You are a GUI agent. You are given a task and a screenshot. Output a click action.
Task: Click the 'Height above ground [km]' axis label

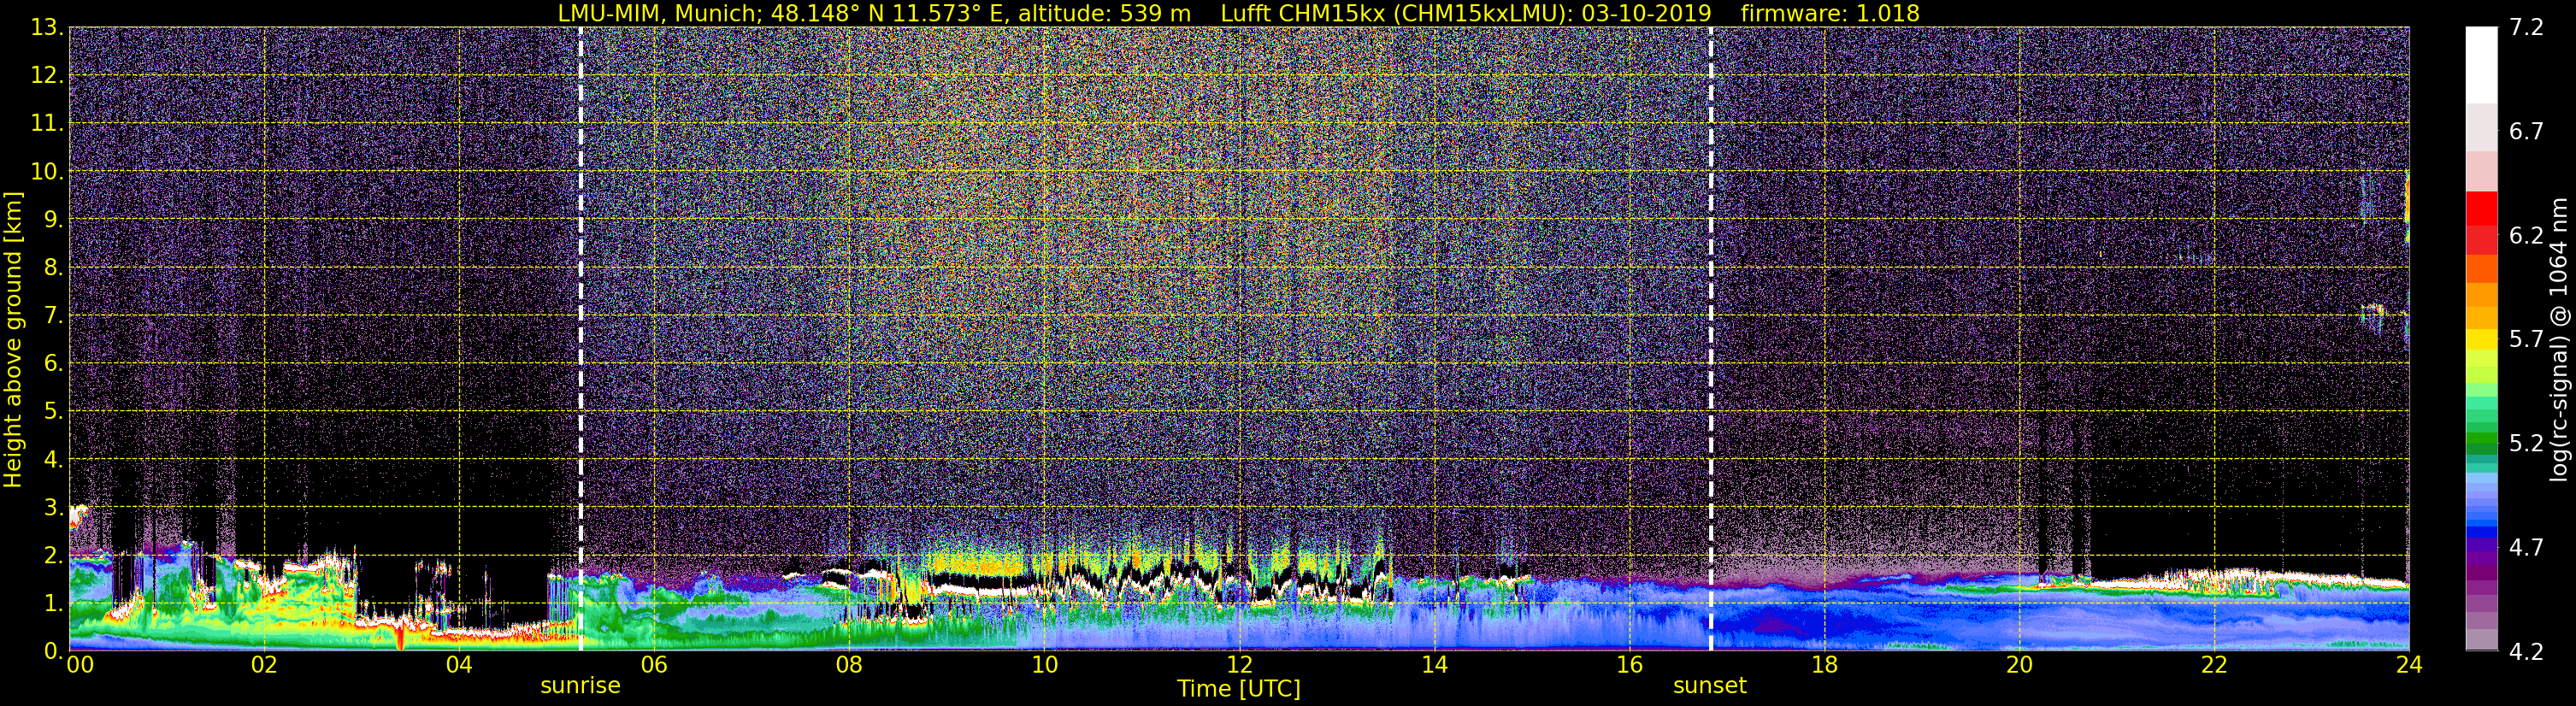pyautogui.click(x=13, y=339)
